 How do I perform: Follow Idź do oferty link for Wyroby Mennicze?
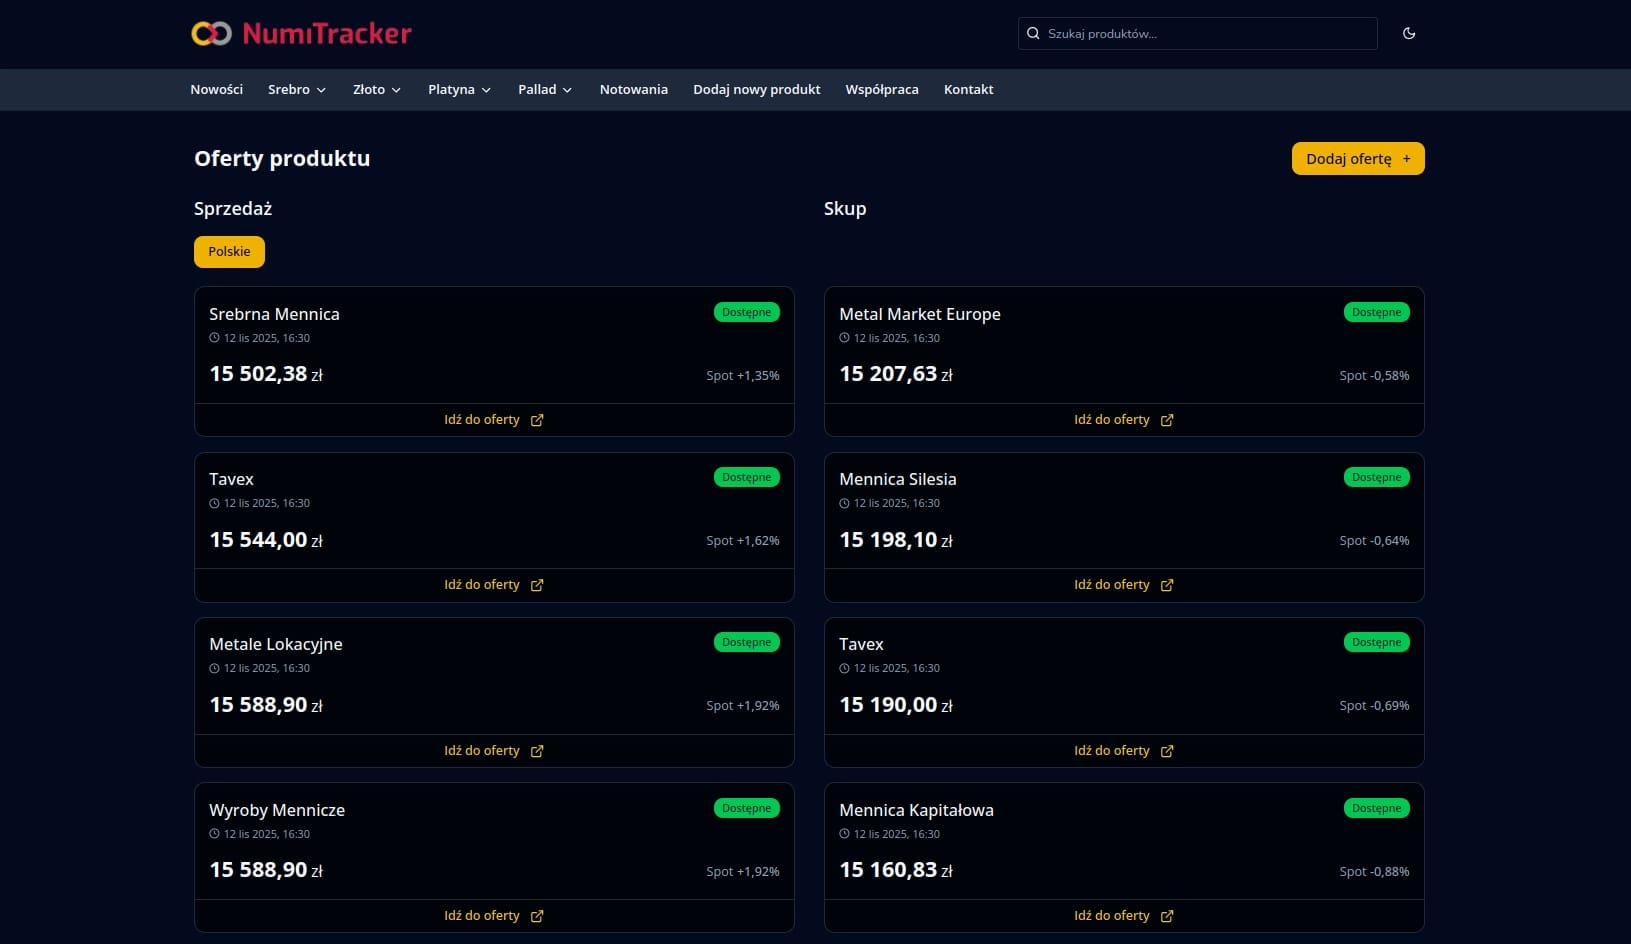click(x=482, y=916)
